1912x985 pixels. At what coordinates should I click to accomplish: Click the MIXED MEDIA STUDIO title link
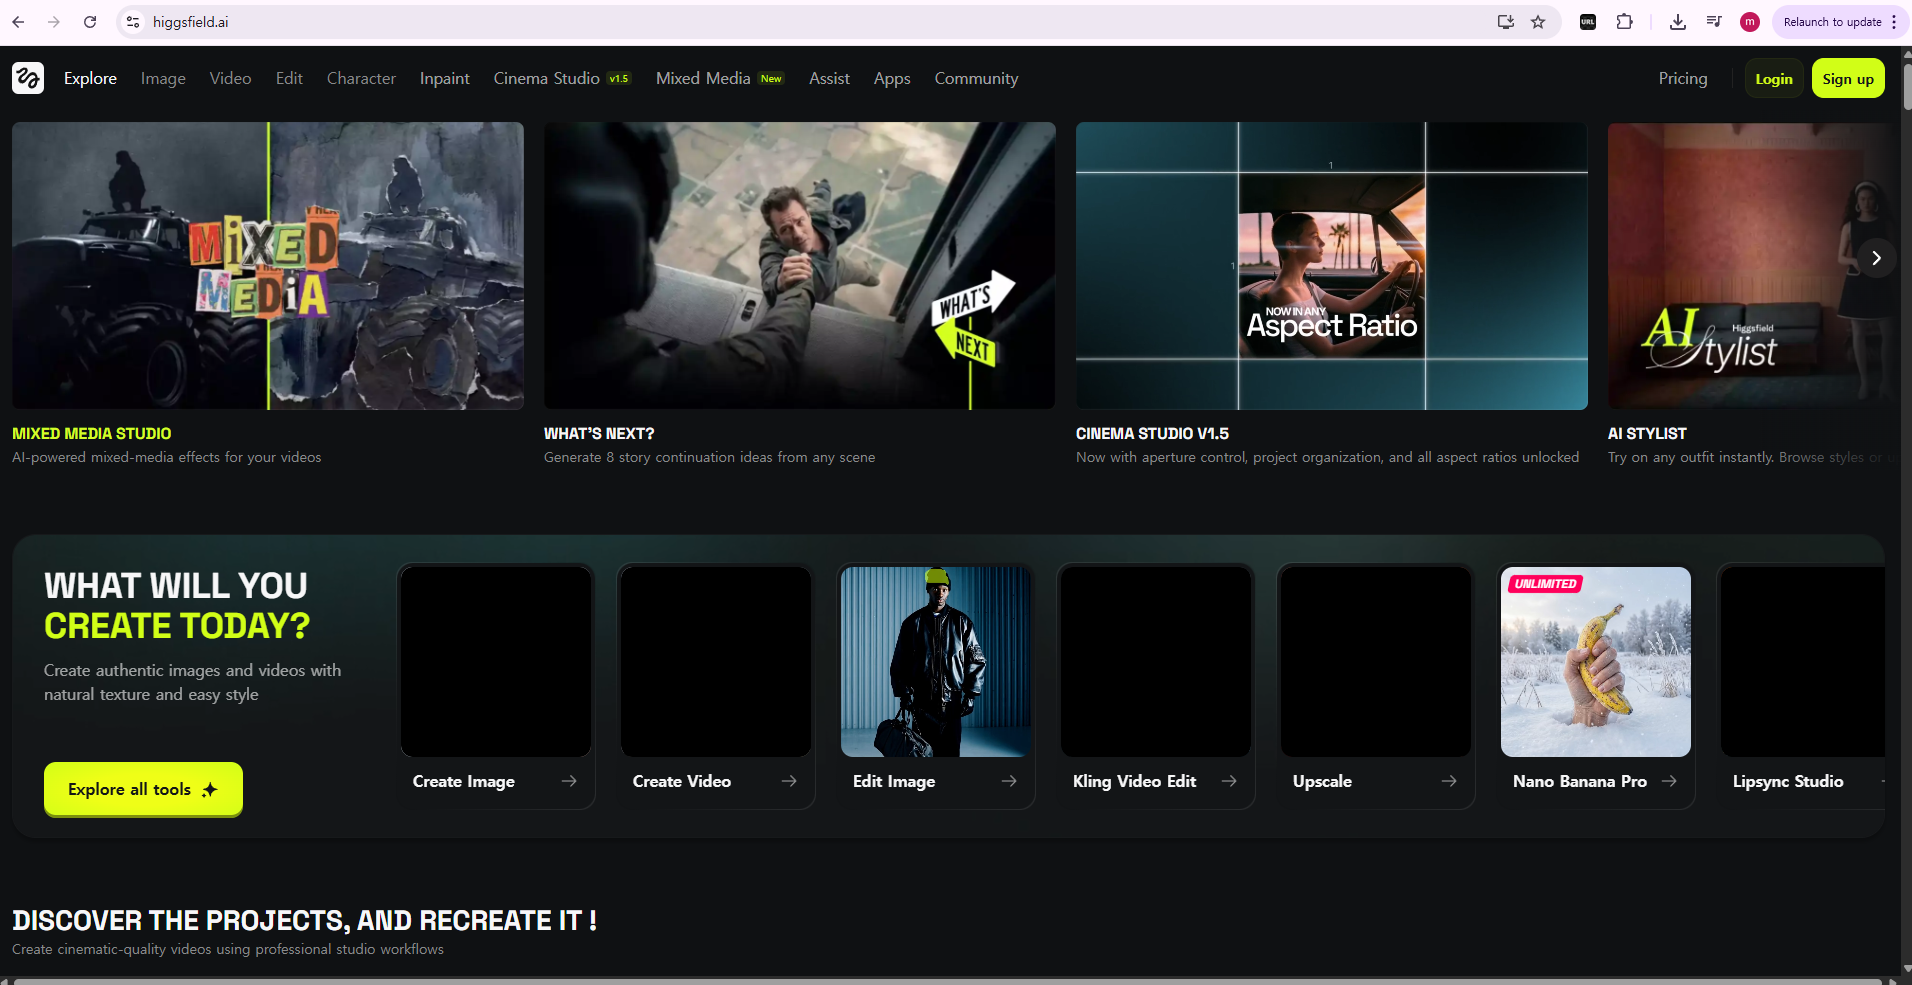(x=91, y=433)
